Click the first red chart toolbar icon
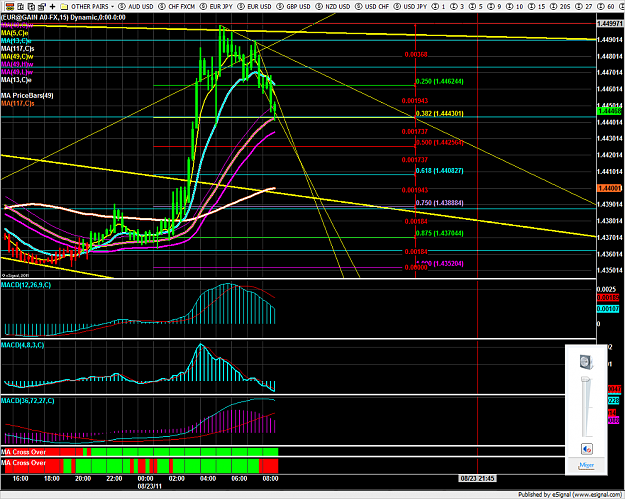This screenshot has width=625, height=499. click(x=10, y=6)
